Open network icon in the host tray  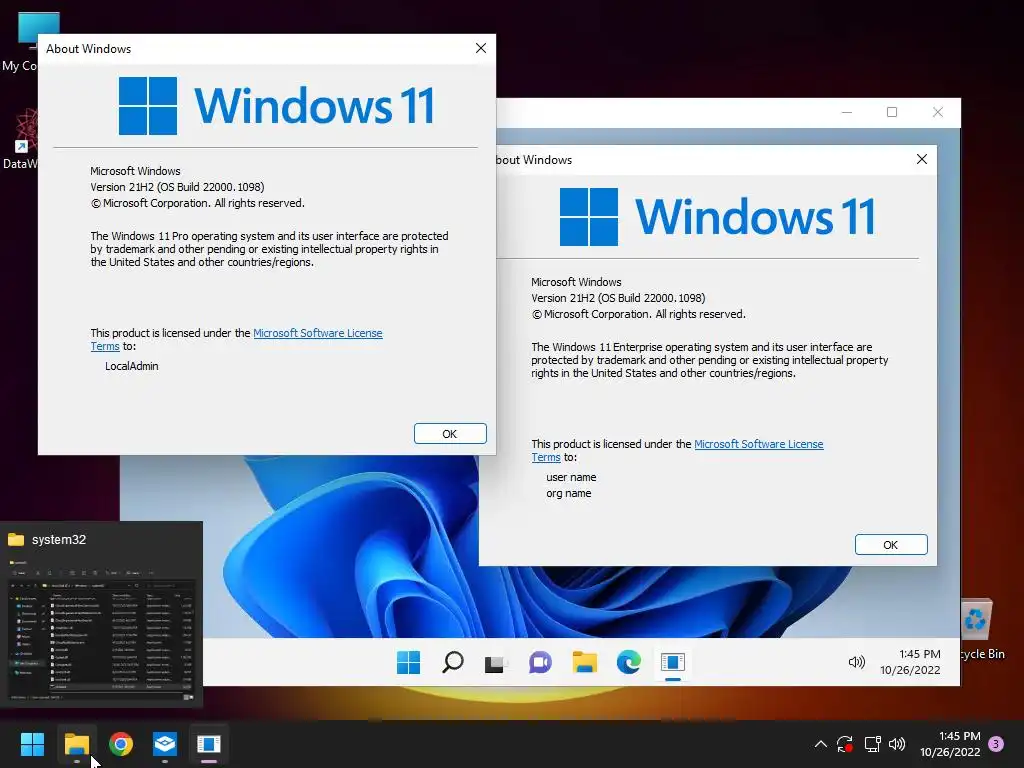click(x=872, y=744)
